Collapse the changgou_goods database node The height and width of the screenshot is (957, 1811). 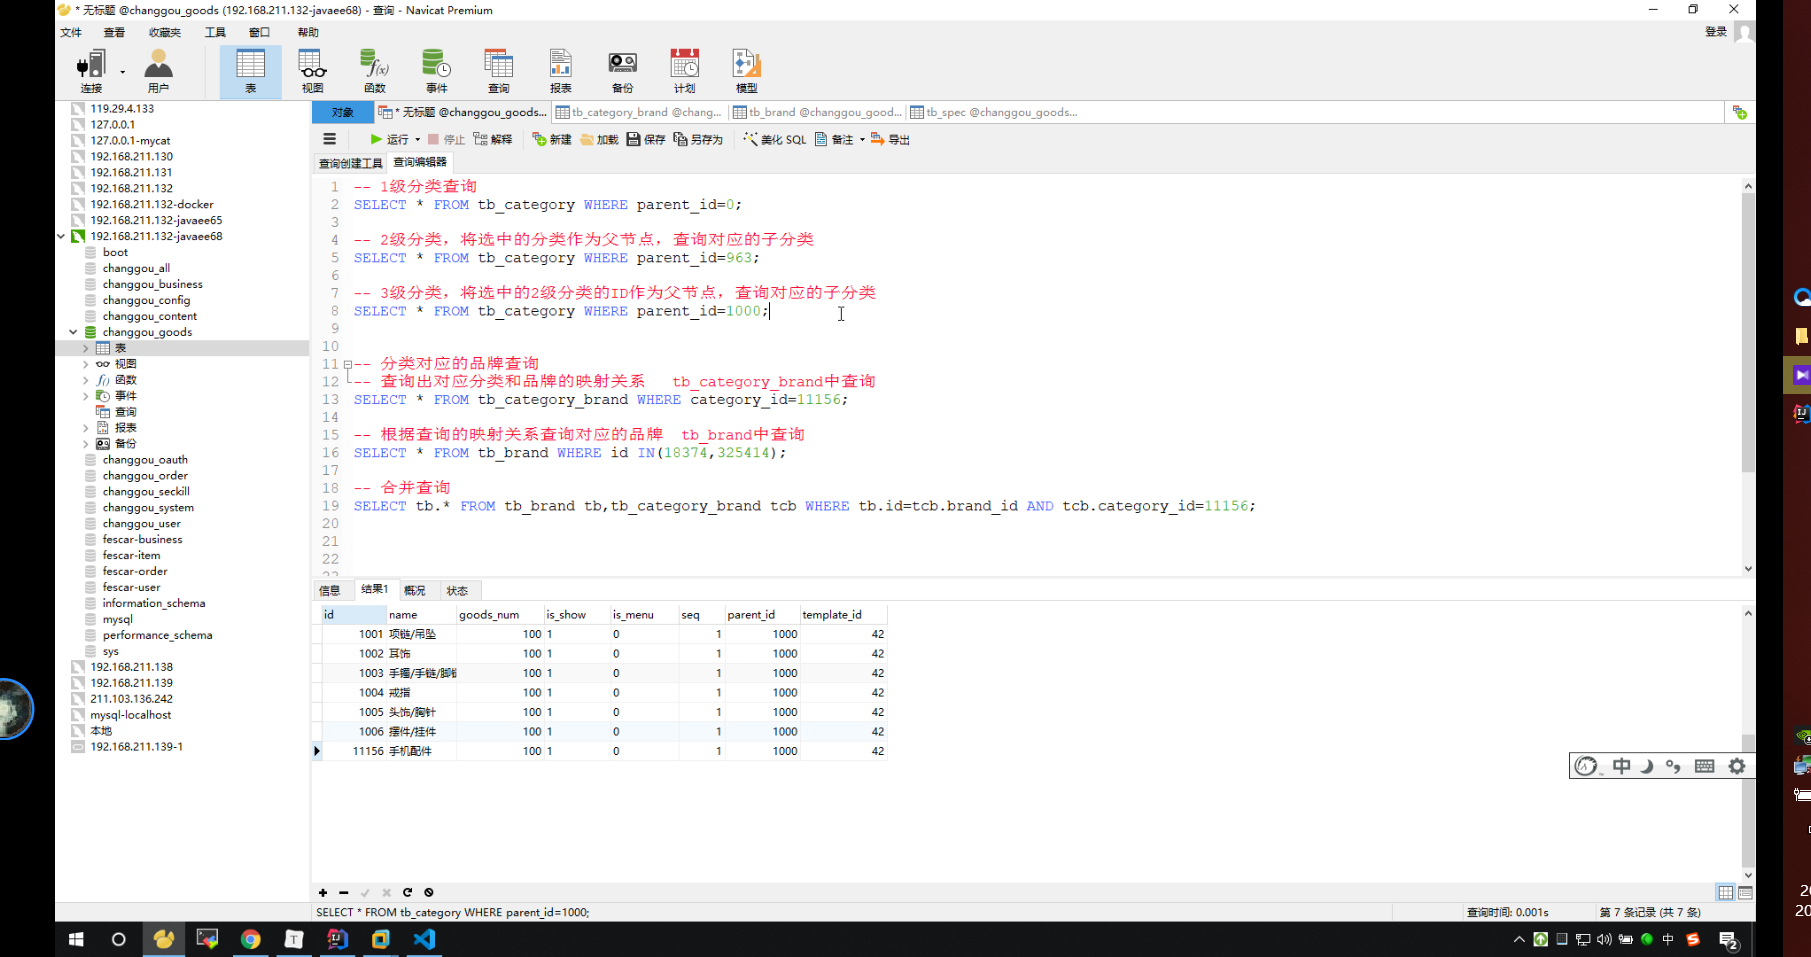pos(73,332)
